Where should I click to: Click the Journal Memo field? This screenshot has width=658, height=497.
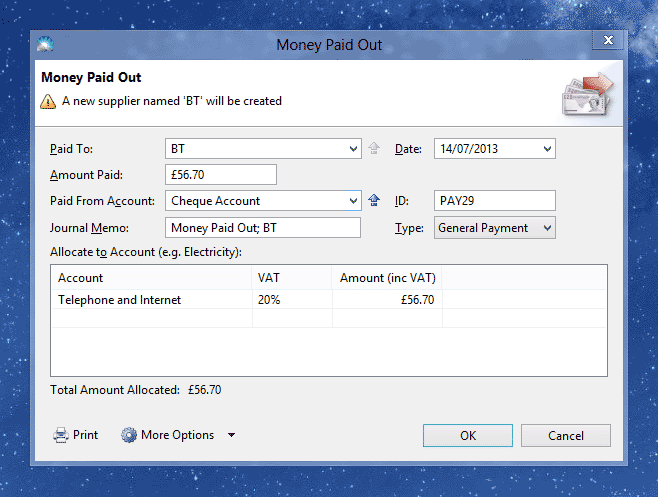point(263,228)
